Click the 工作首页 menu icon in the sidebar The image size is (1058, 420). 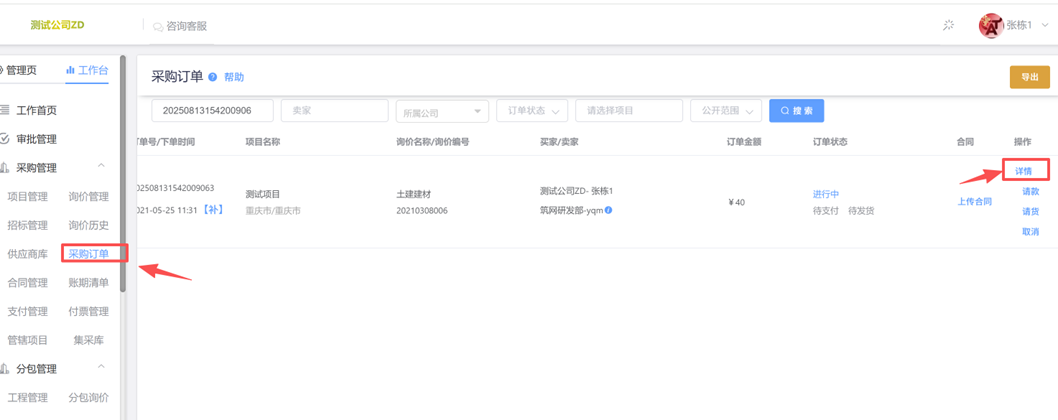(5, 110)
